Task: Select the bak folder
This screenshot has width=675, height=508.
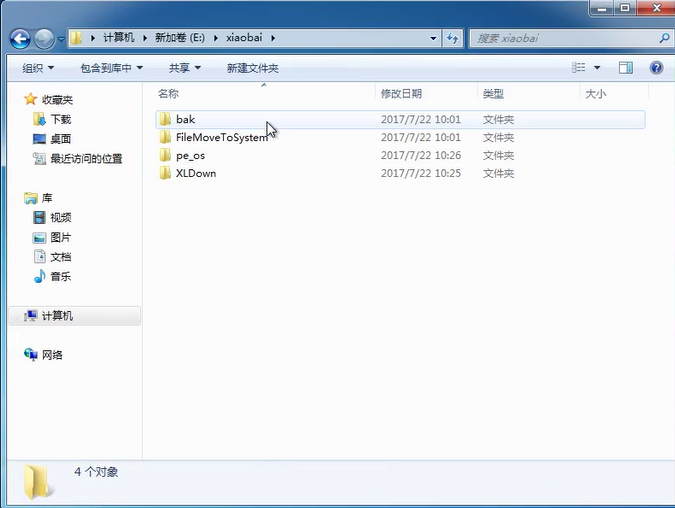Action: click(185, 119)
